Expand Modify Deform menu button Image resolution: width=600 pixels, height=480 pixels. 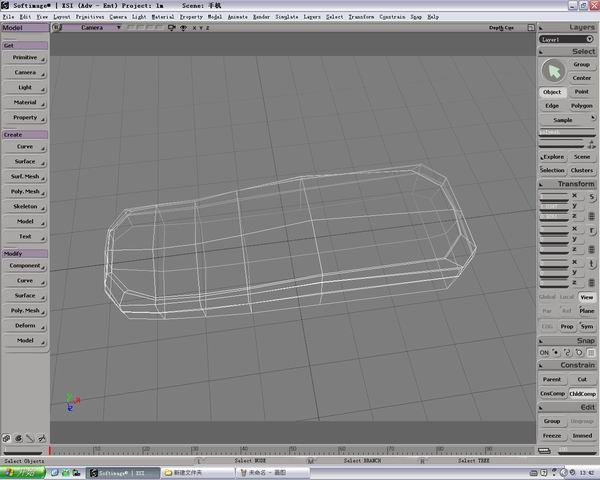(25, 326)
